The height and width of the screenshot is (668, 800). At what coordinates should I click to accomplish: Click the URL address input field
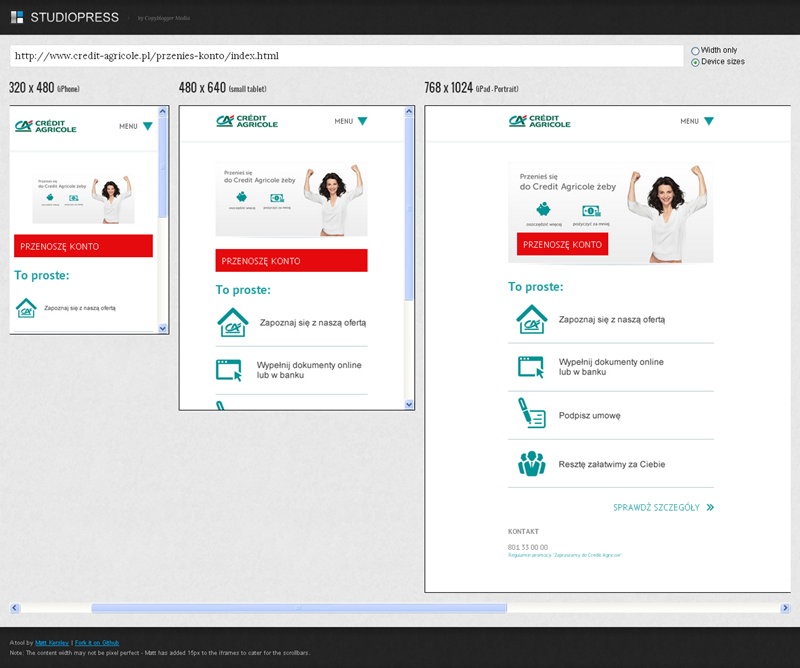click(x=345, y=55)
